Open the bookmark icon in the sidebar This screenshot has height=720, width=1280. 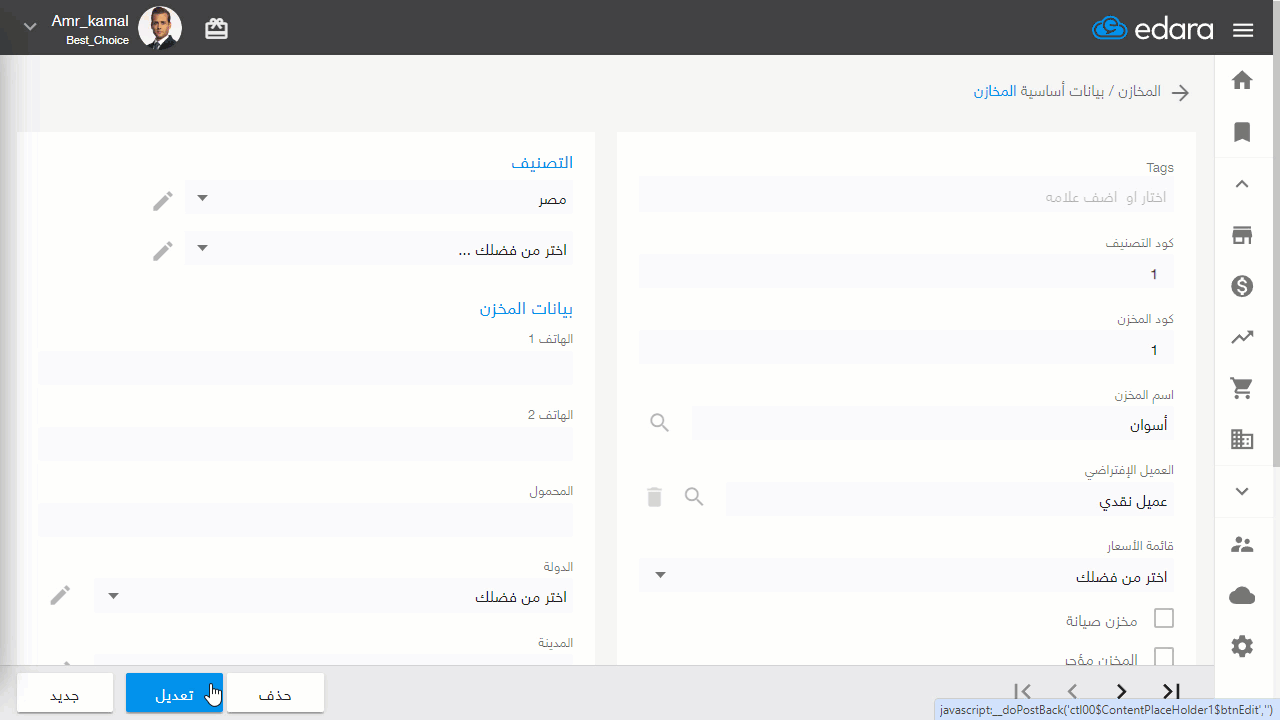point(1242,132)
